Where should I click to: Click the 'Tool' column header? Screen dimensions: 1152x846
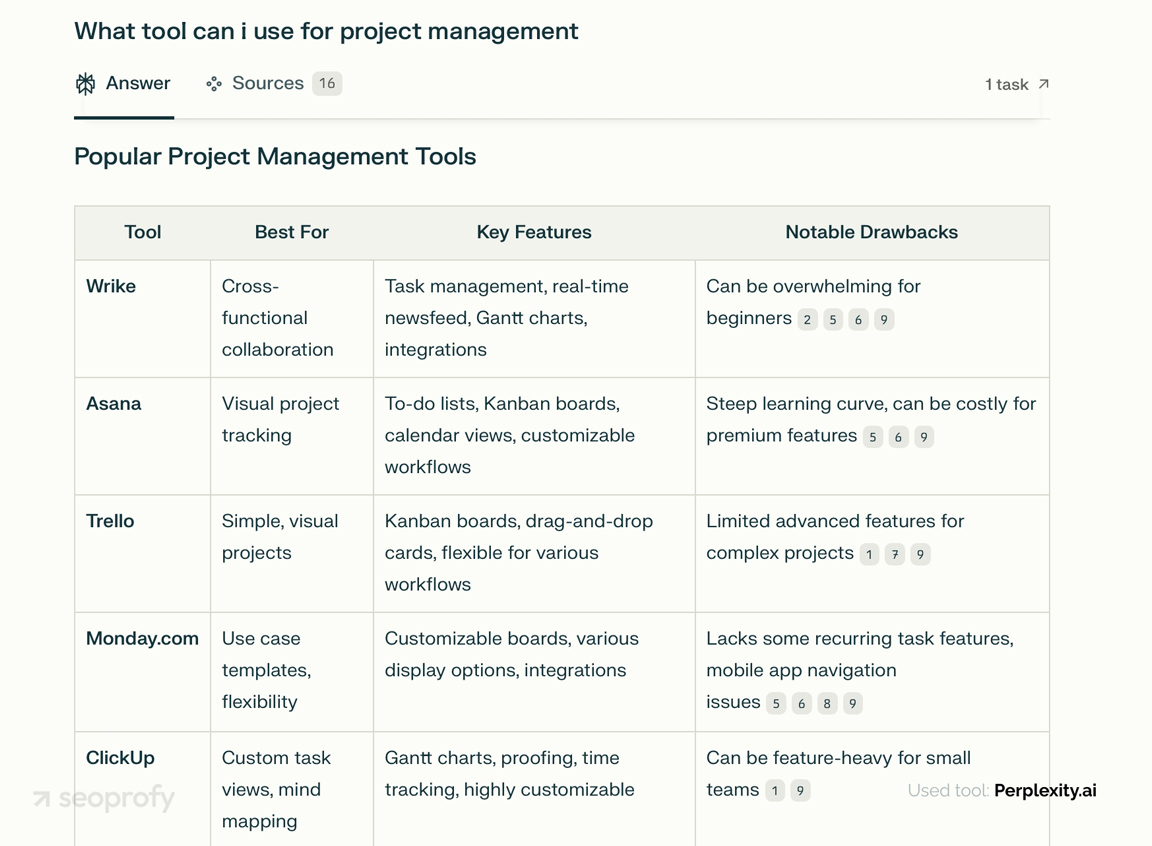coord(143,232)
